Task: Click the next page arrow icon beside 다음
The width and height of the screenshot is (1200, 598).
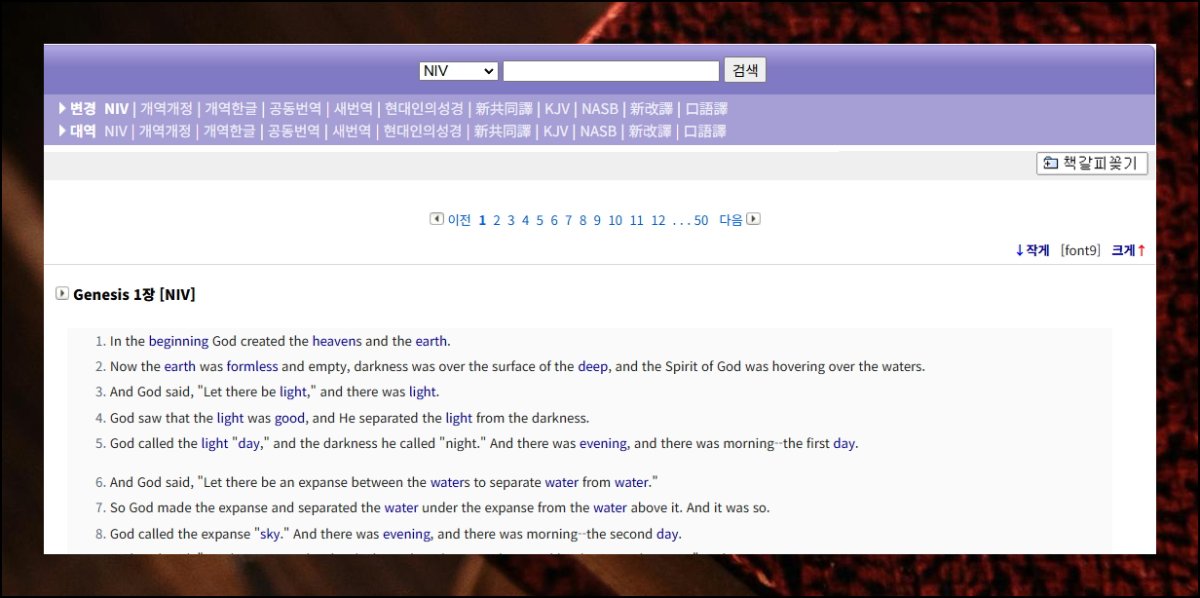Action: [x=754, y=219]
